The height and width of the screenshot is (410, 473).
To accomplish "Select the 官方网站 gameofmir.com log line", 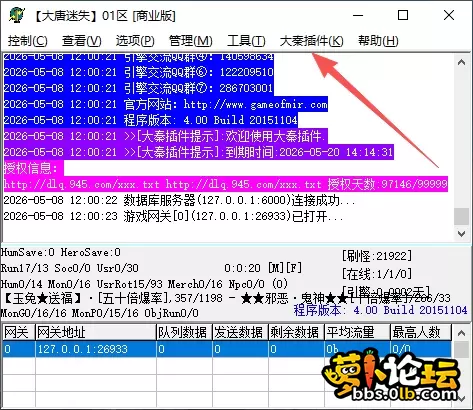I will tap(166, 104).
